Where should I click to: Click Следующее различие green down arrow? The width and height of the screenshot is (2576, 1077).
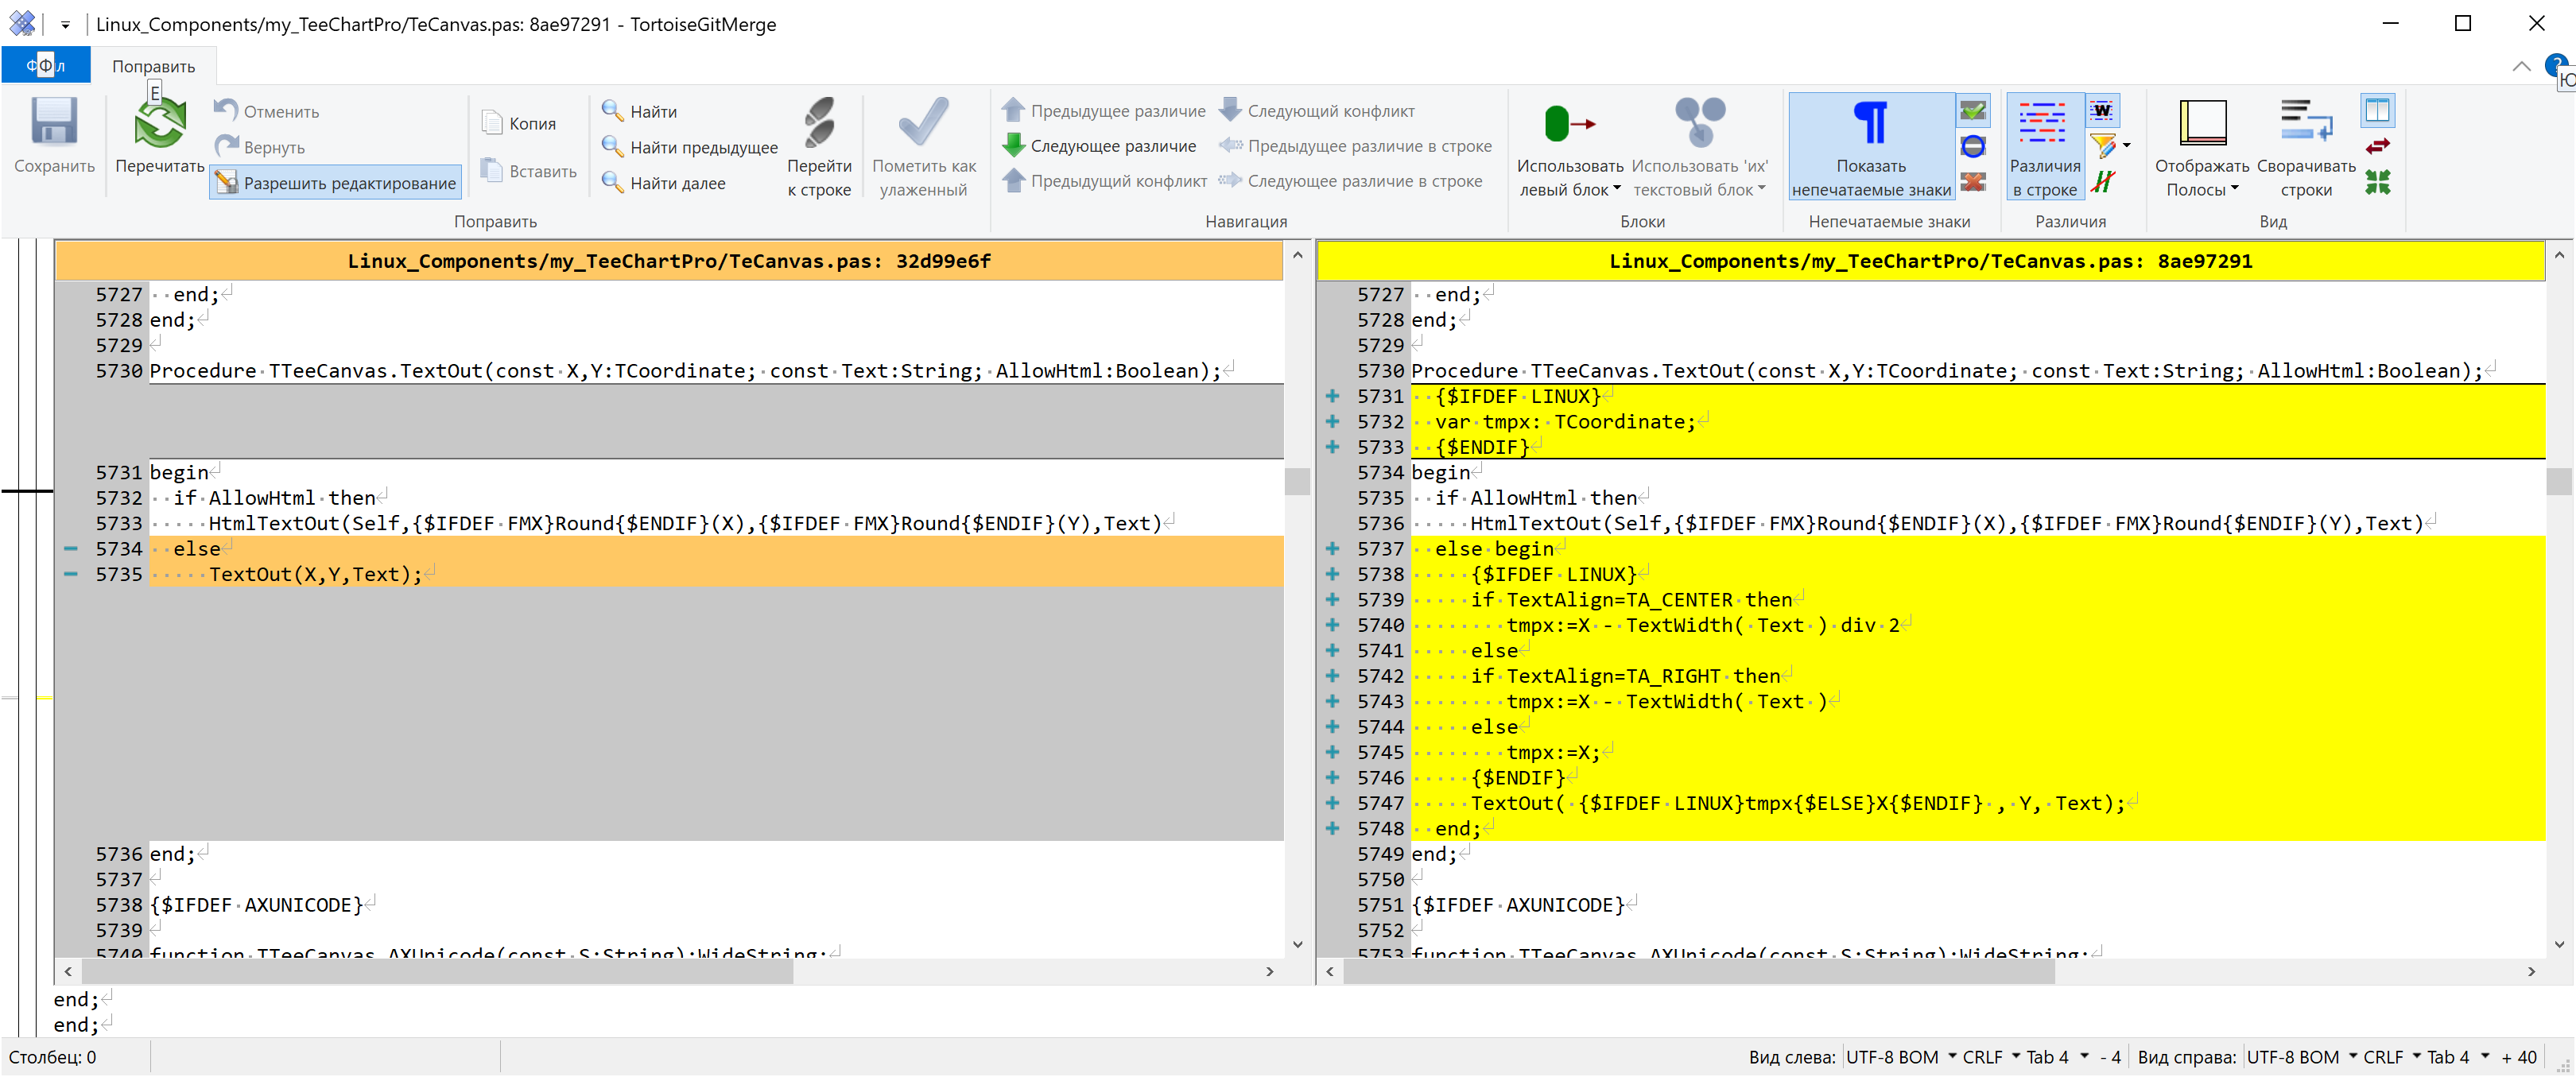pos(1013,146)
